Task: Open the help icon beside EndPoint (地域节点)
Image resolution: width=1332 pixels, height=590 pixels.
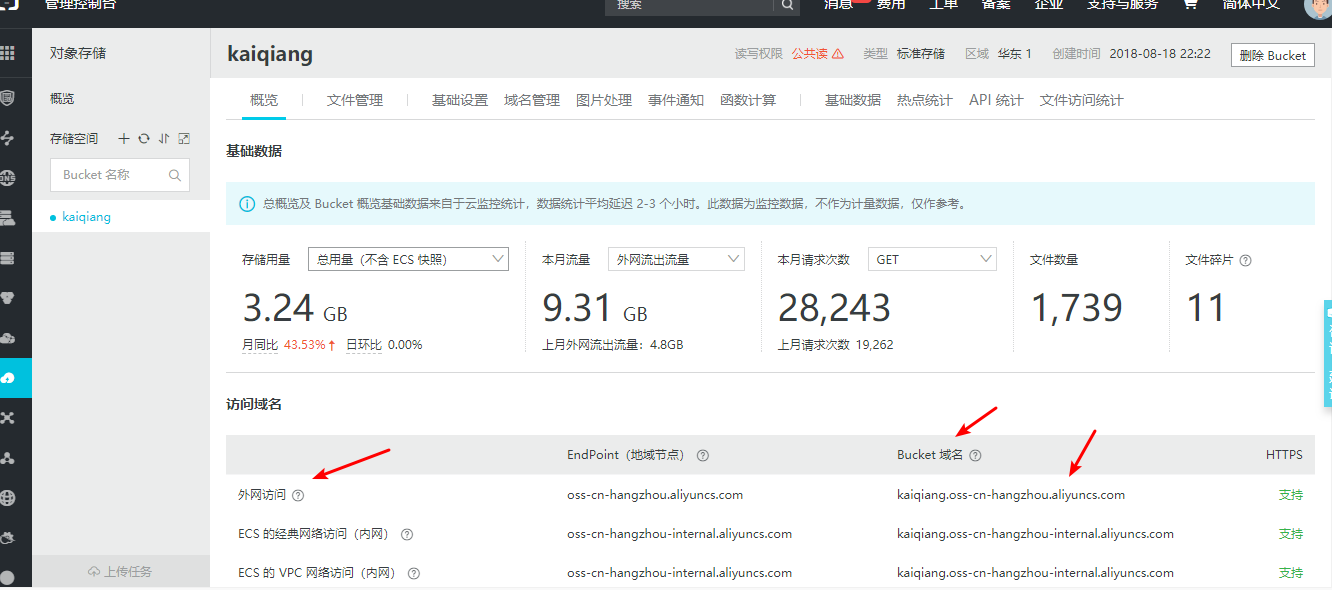Action: (x=703, y=455)
